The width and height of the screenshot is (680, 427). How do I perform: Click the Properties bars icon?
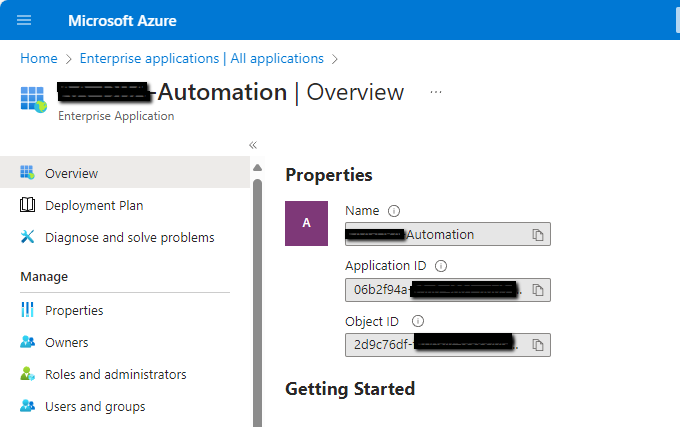click(27, 310)
